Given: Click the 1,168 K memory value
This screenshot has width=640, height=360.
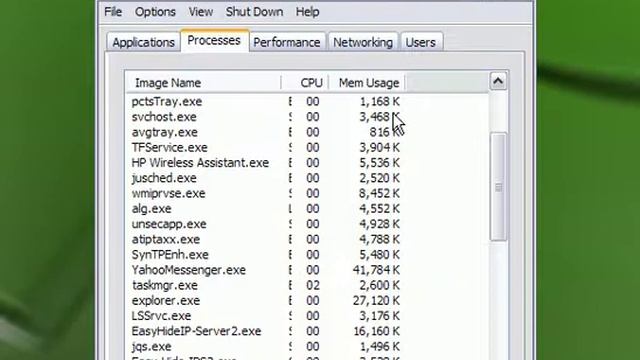Looking at the screenshot, I should pos(379,102).
